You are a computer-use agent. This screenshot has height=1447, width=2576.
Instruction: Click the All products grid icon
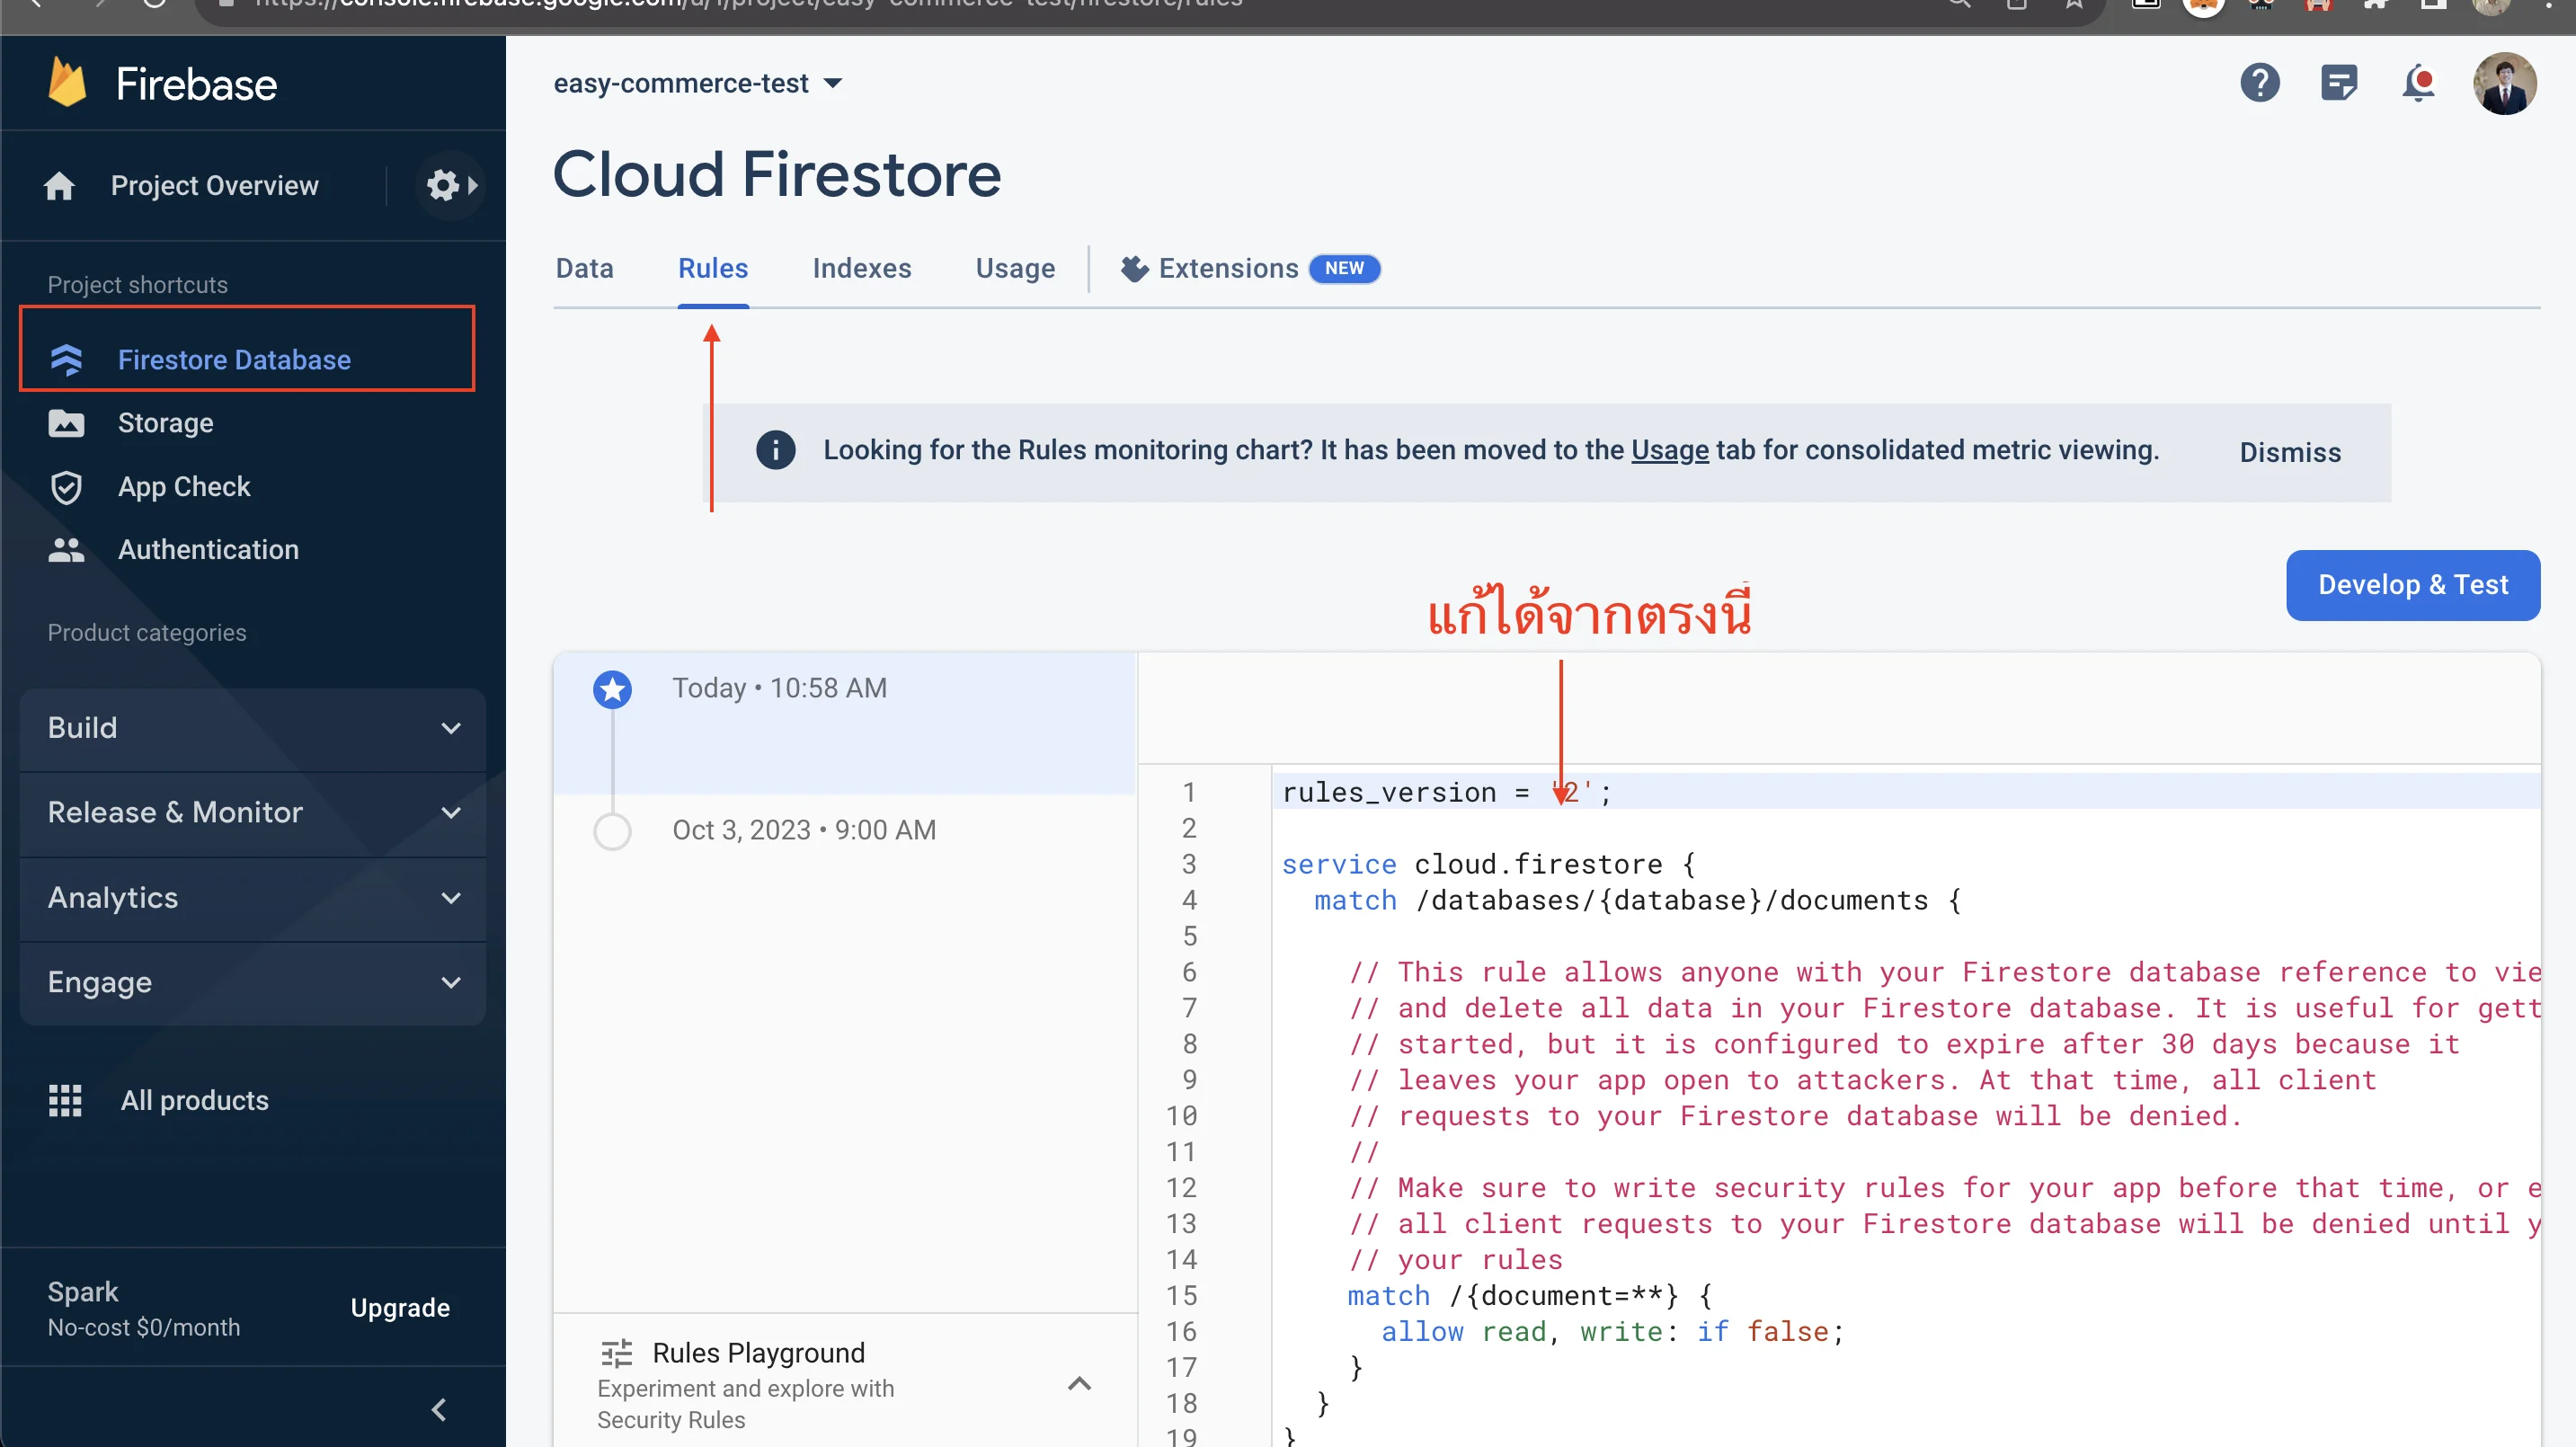(66, 1100)
